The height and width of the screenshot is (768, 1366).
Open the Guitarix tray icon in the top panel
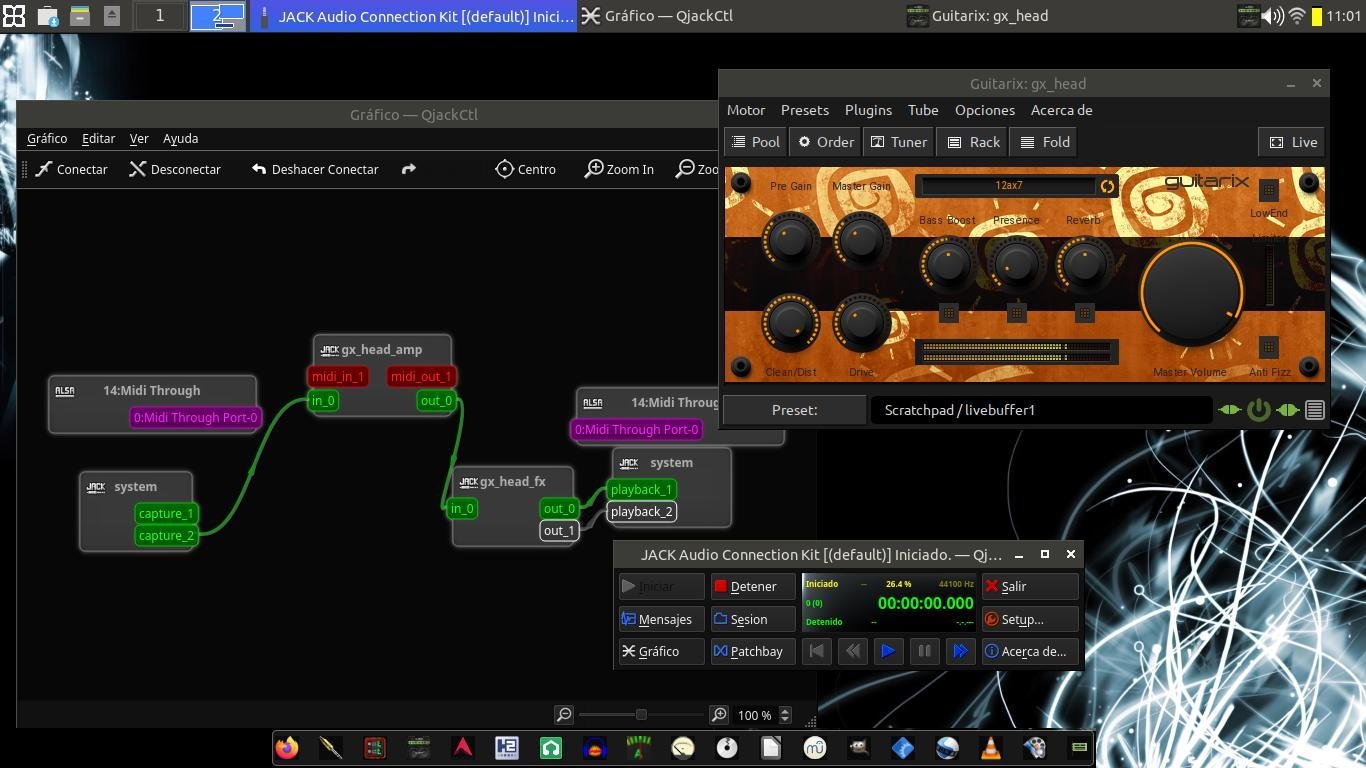(1247, 16)
